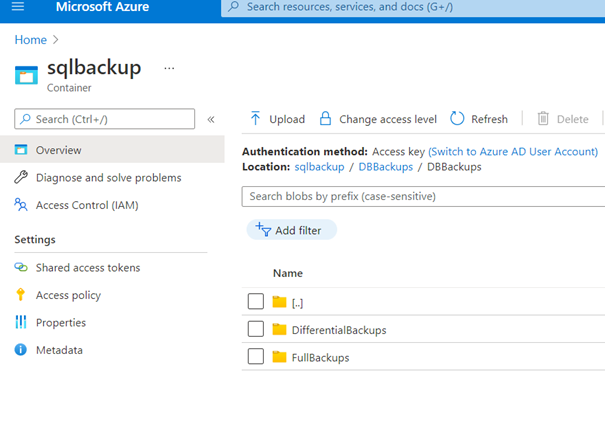Click the sidebar search magnifier icon
The height and width of the screenshot is (426, 605).
25,118
